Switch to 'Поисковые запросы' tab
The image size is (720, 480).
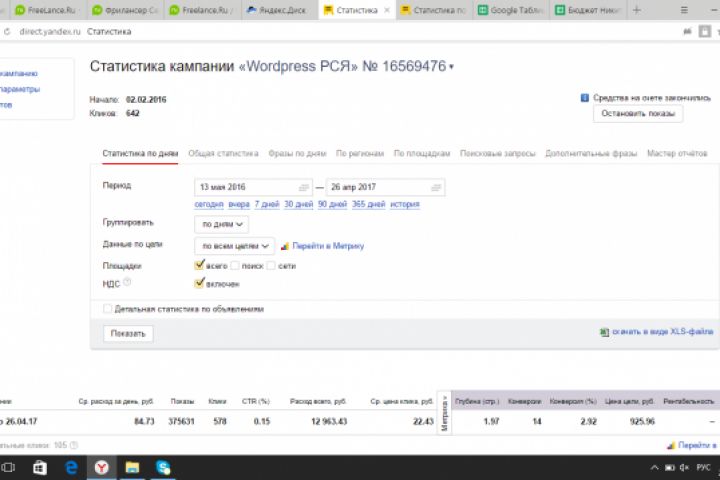click(497, 153)
